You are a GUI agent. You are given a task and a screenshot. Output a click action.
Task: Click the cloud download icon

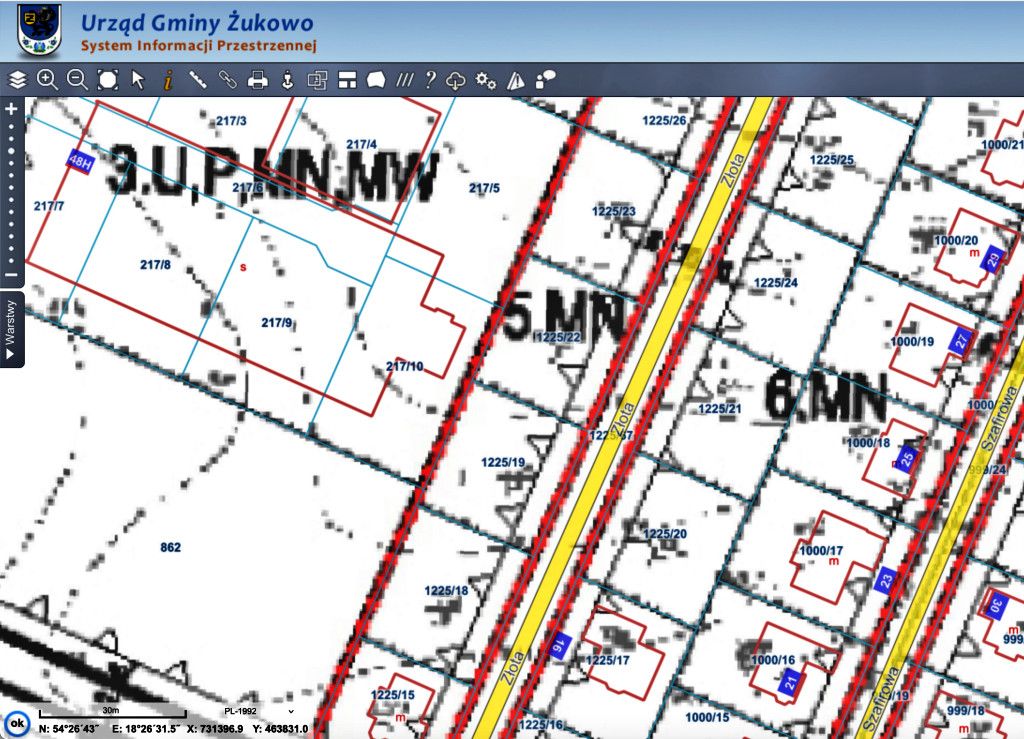tap(457, 80)
